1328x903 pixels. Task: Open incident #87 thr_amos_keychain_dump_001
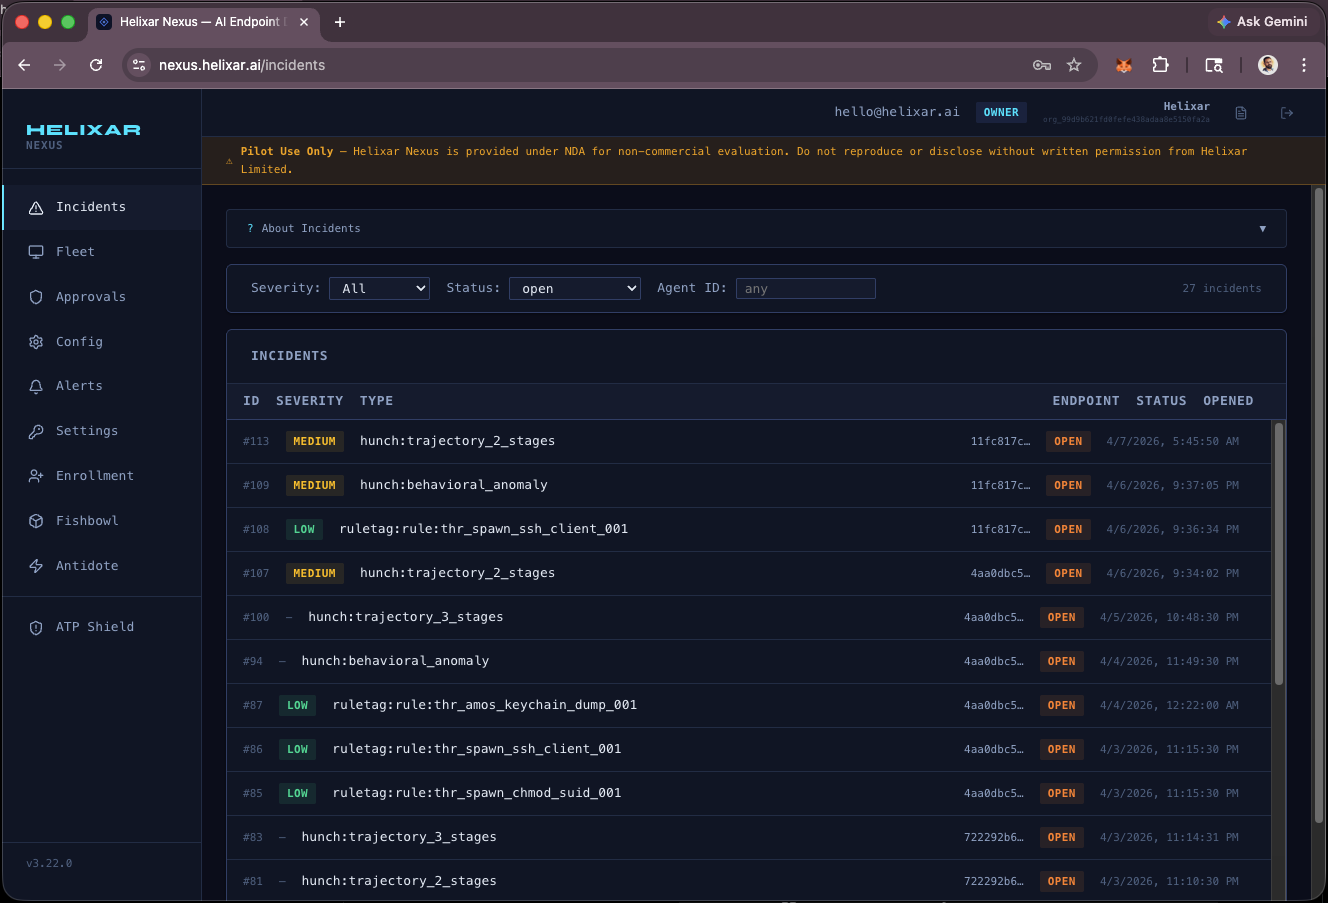point(484,705)
